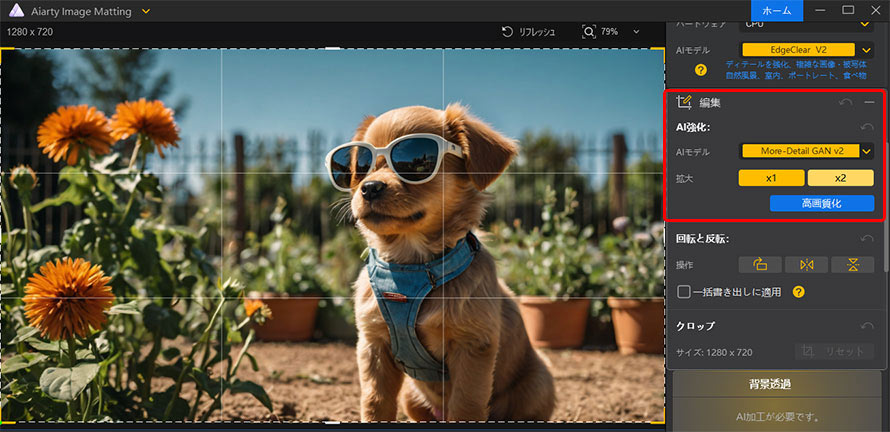Click the Aiarty Image Matting logo icon
Viewport: 890px width, 432px height.
click(x=16, y=11)
